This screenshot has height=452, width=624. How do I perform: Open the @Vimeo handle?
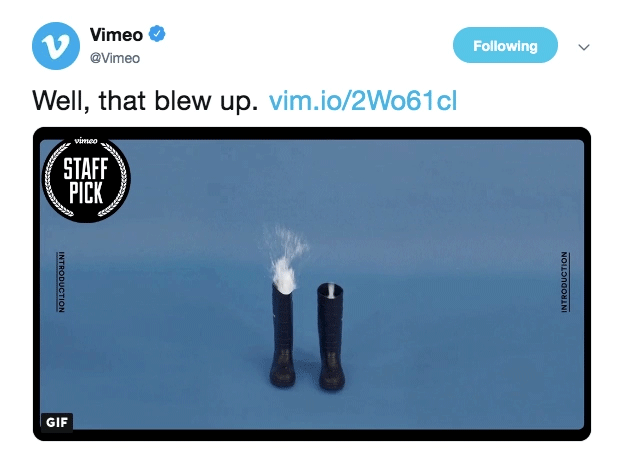pos(115,58)
